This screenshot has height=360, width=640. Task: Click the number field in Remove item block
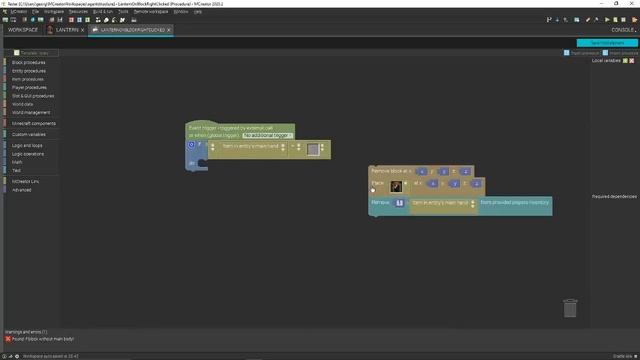click(x=399, y=202)
